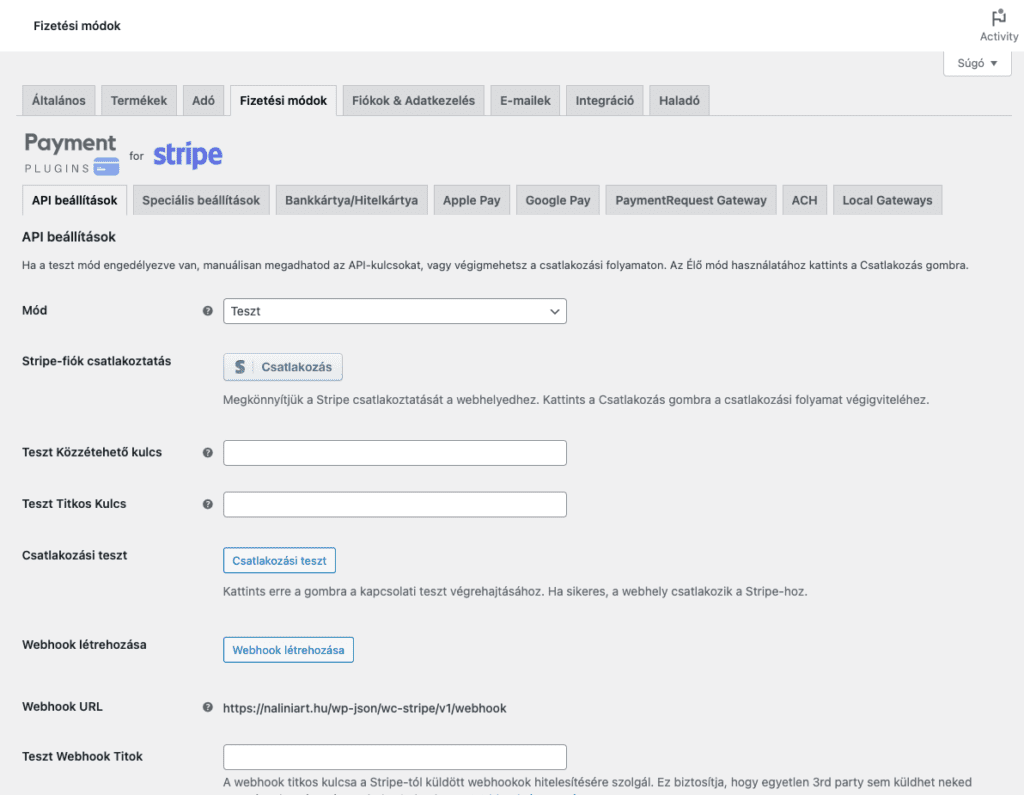
Task: Click the Fizetési módok page title
Action: click(77, 26)
